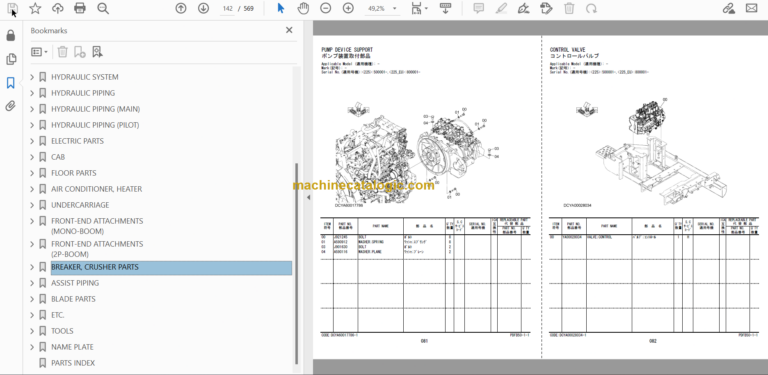Zoom out with the minus button
This screenshot has width=768, height=375.
326,8
